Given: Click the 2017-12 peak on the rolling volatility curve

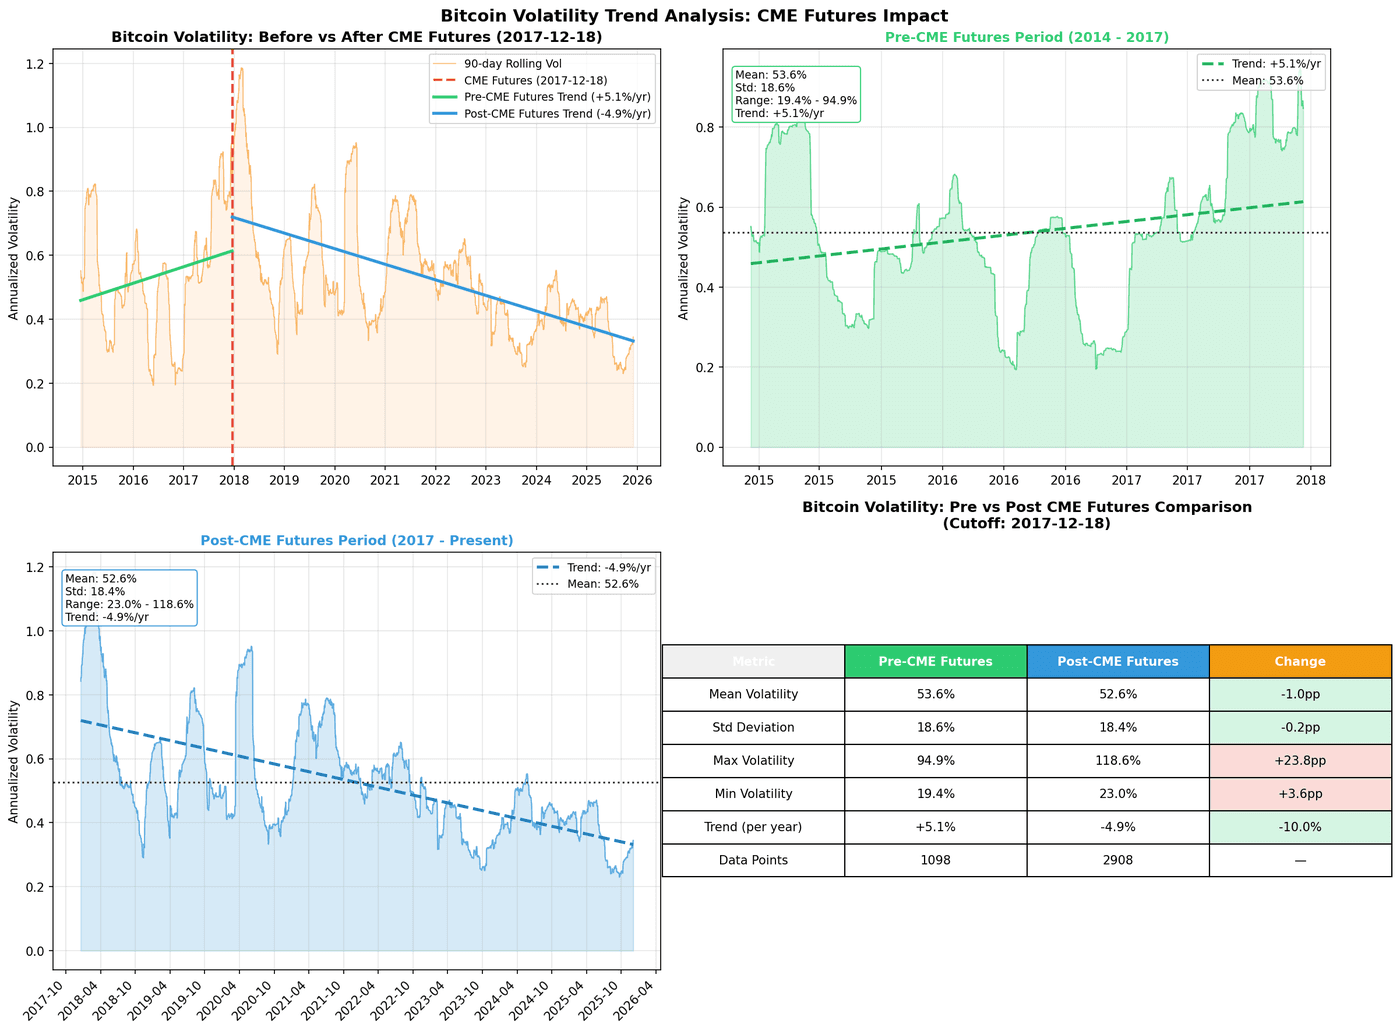Looking at the screenshot, I should point(241,68).
